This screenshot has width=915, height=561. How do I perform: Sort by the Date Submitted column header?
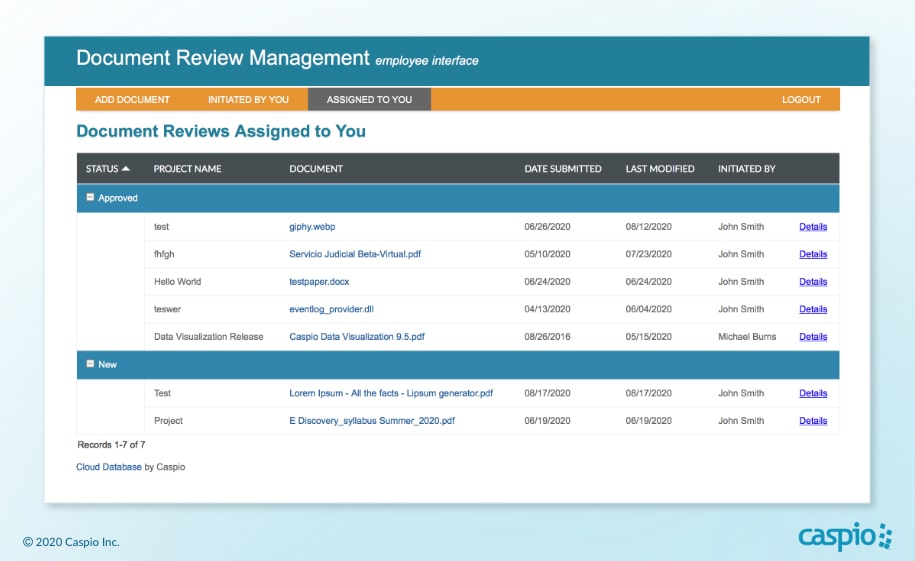click(562, 169)
